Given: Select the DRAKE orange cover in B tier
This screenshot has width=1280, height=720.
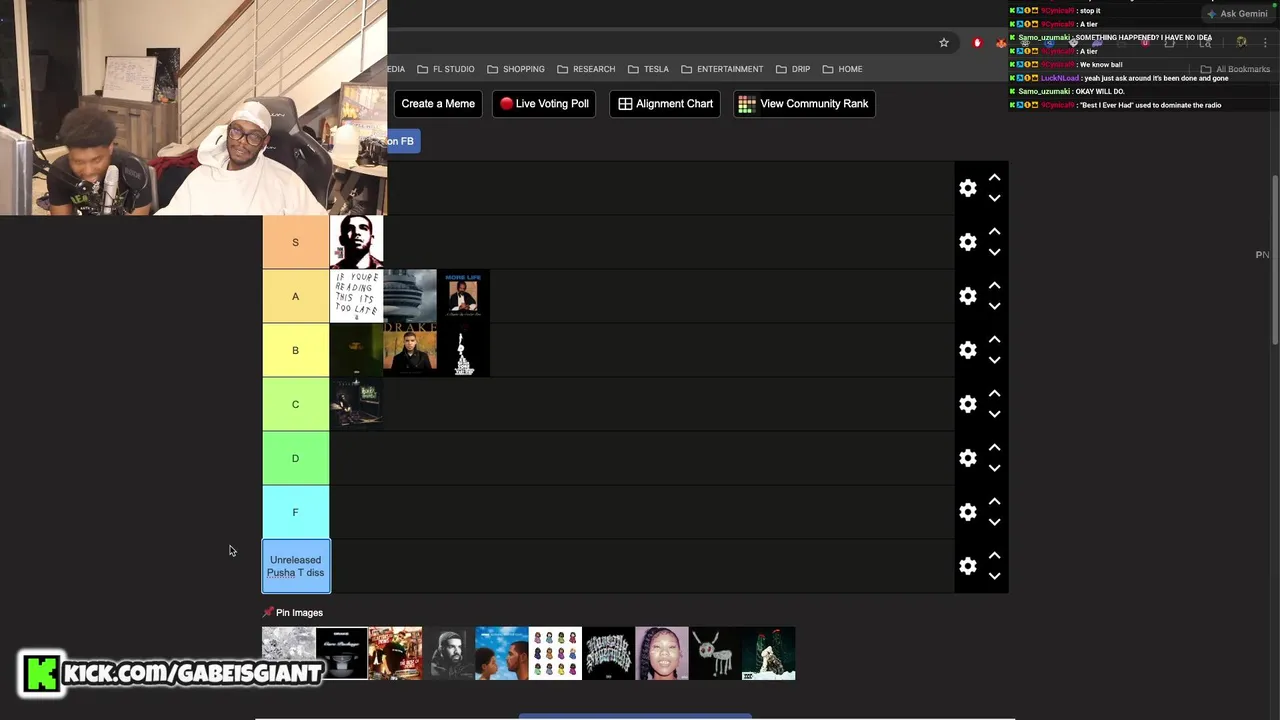Looking at the screenshot, I should 410,350.
